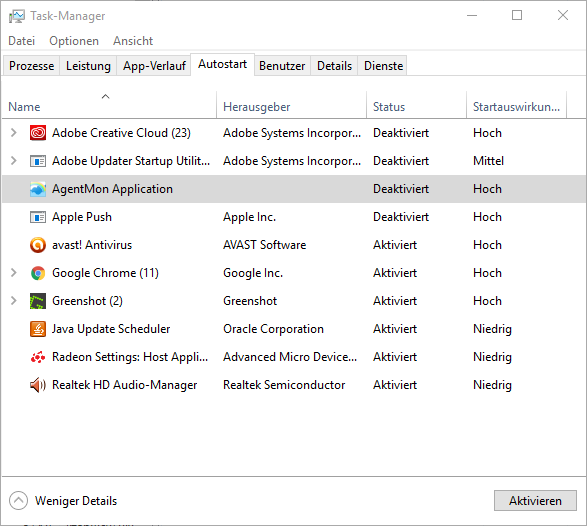The width and height of the screenshot is (587, 526).
Task: Select the Adobe Updater Startup Utility name
Action: [131, 161]
